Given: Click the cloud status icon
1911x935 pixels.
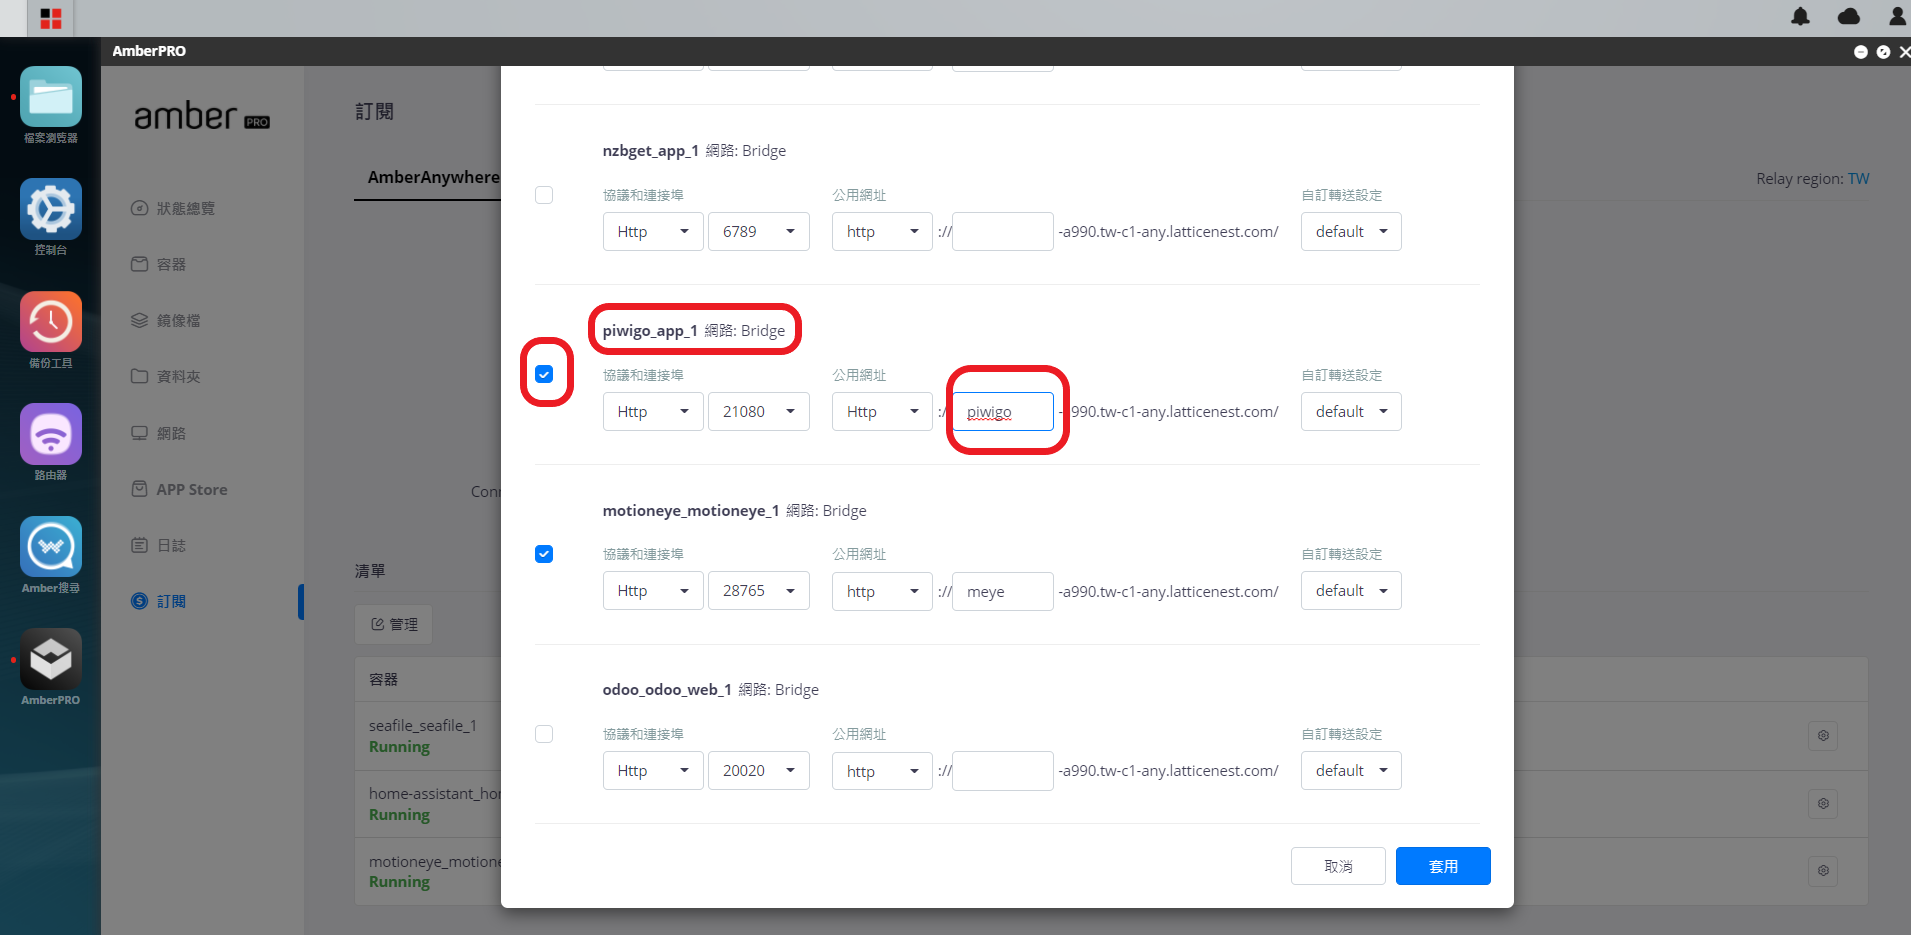Looking at the screenshot, I should tap(1849, 16).
